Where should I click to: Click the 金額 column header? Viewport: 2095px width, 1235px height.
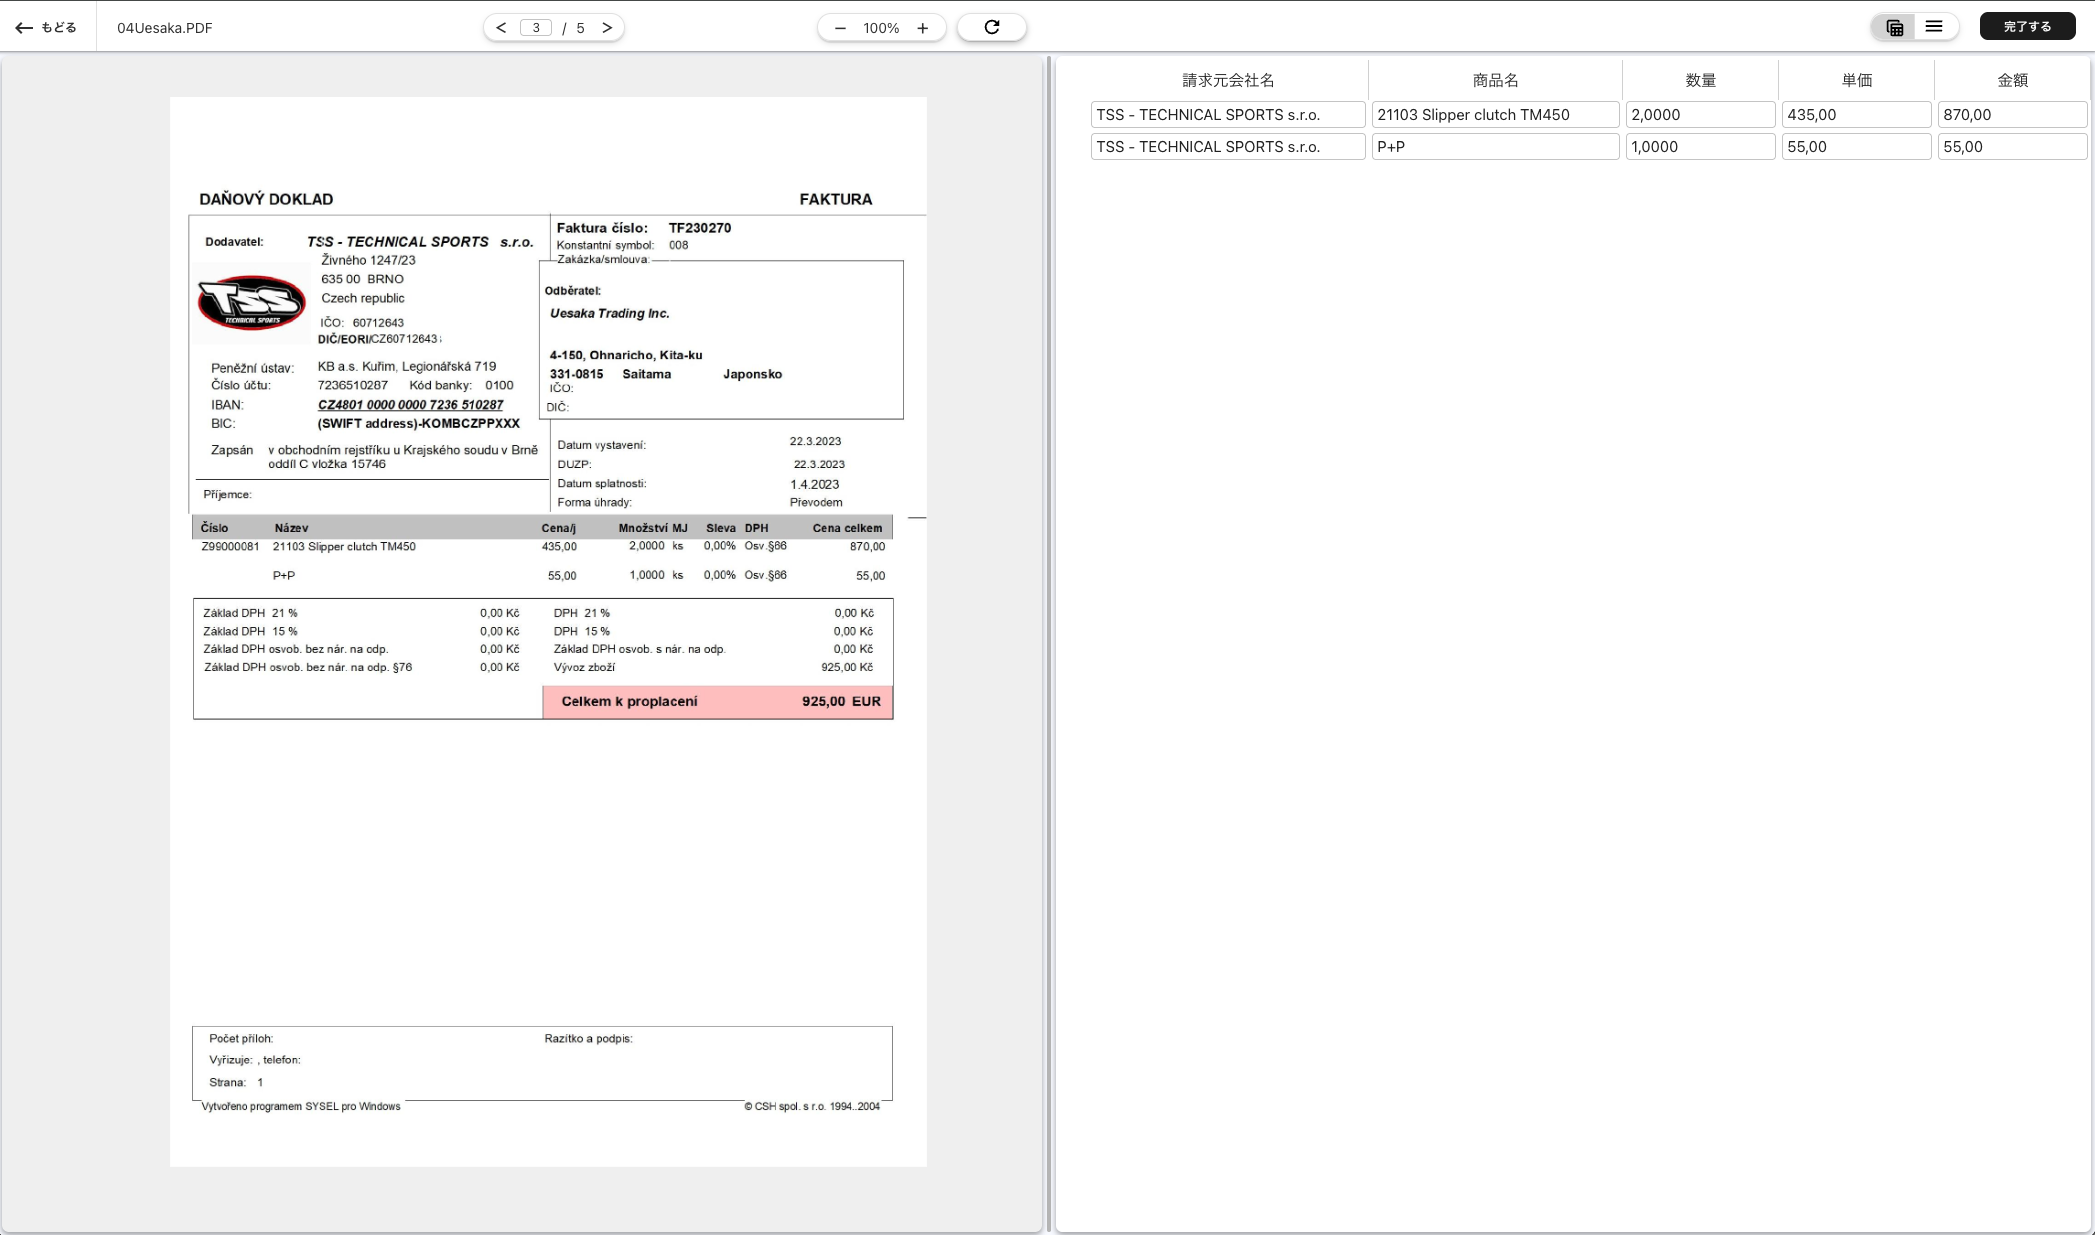2012,80
